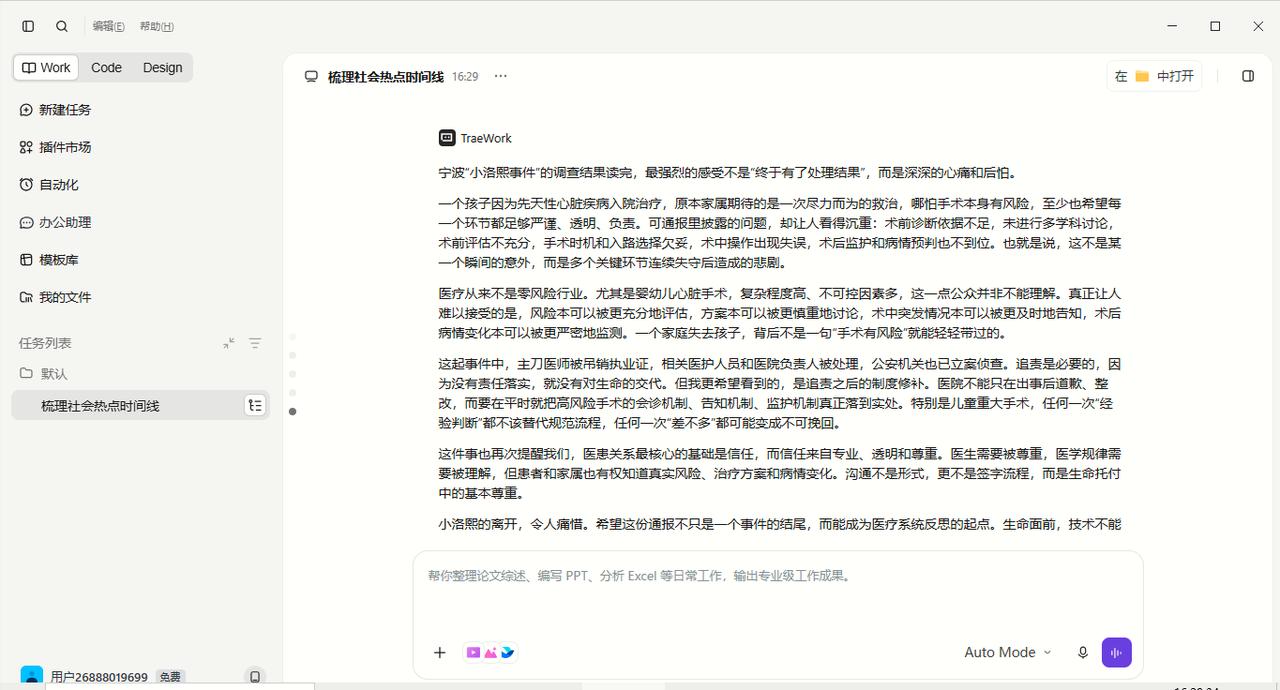Open the 任务列表 filter icon

255,343
